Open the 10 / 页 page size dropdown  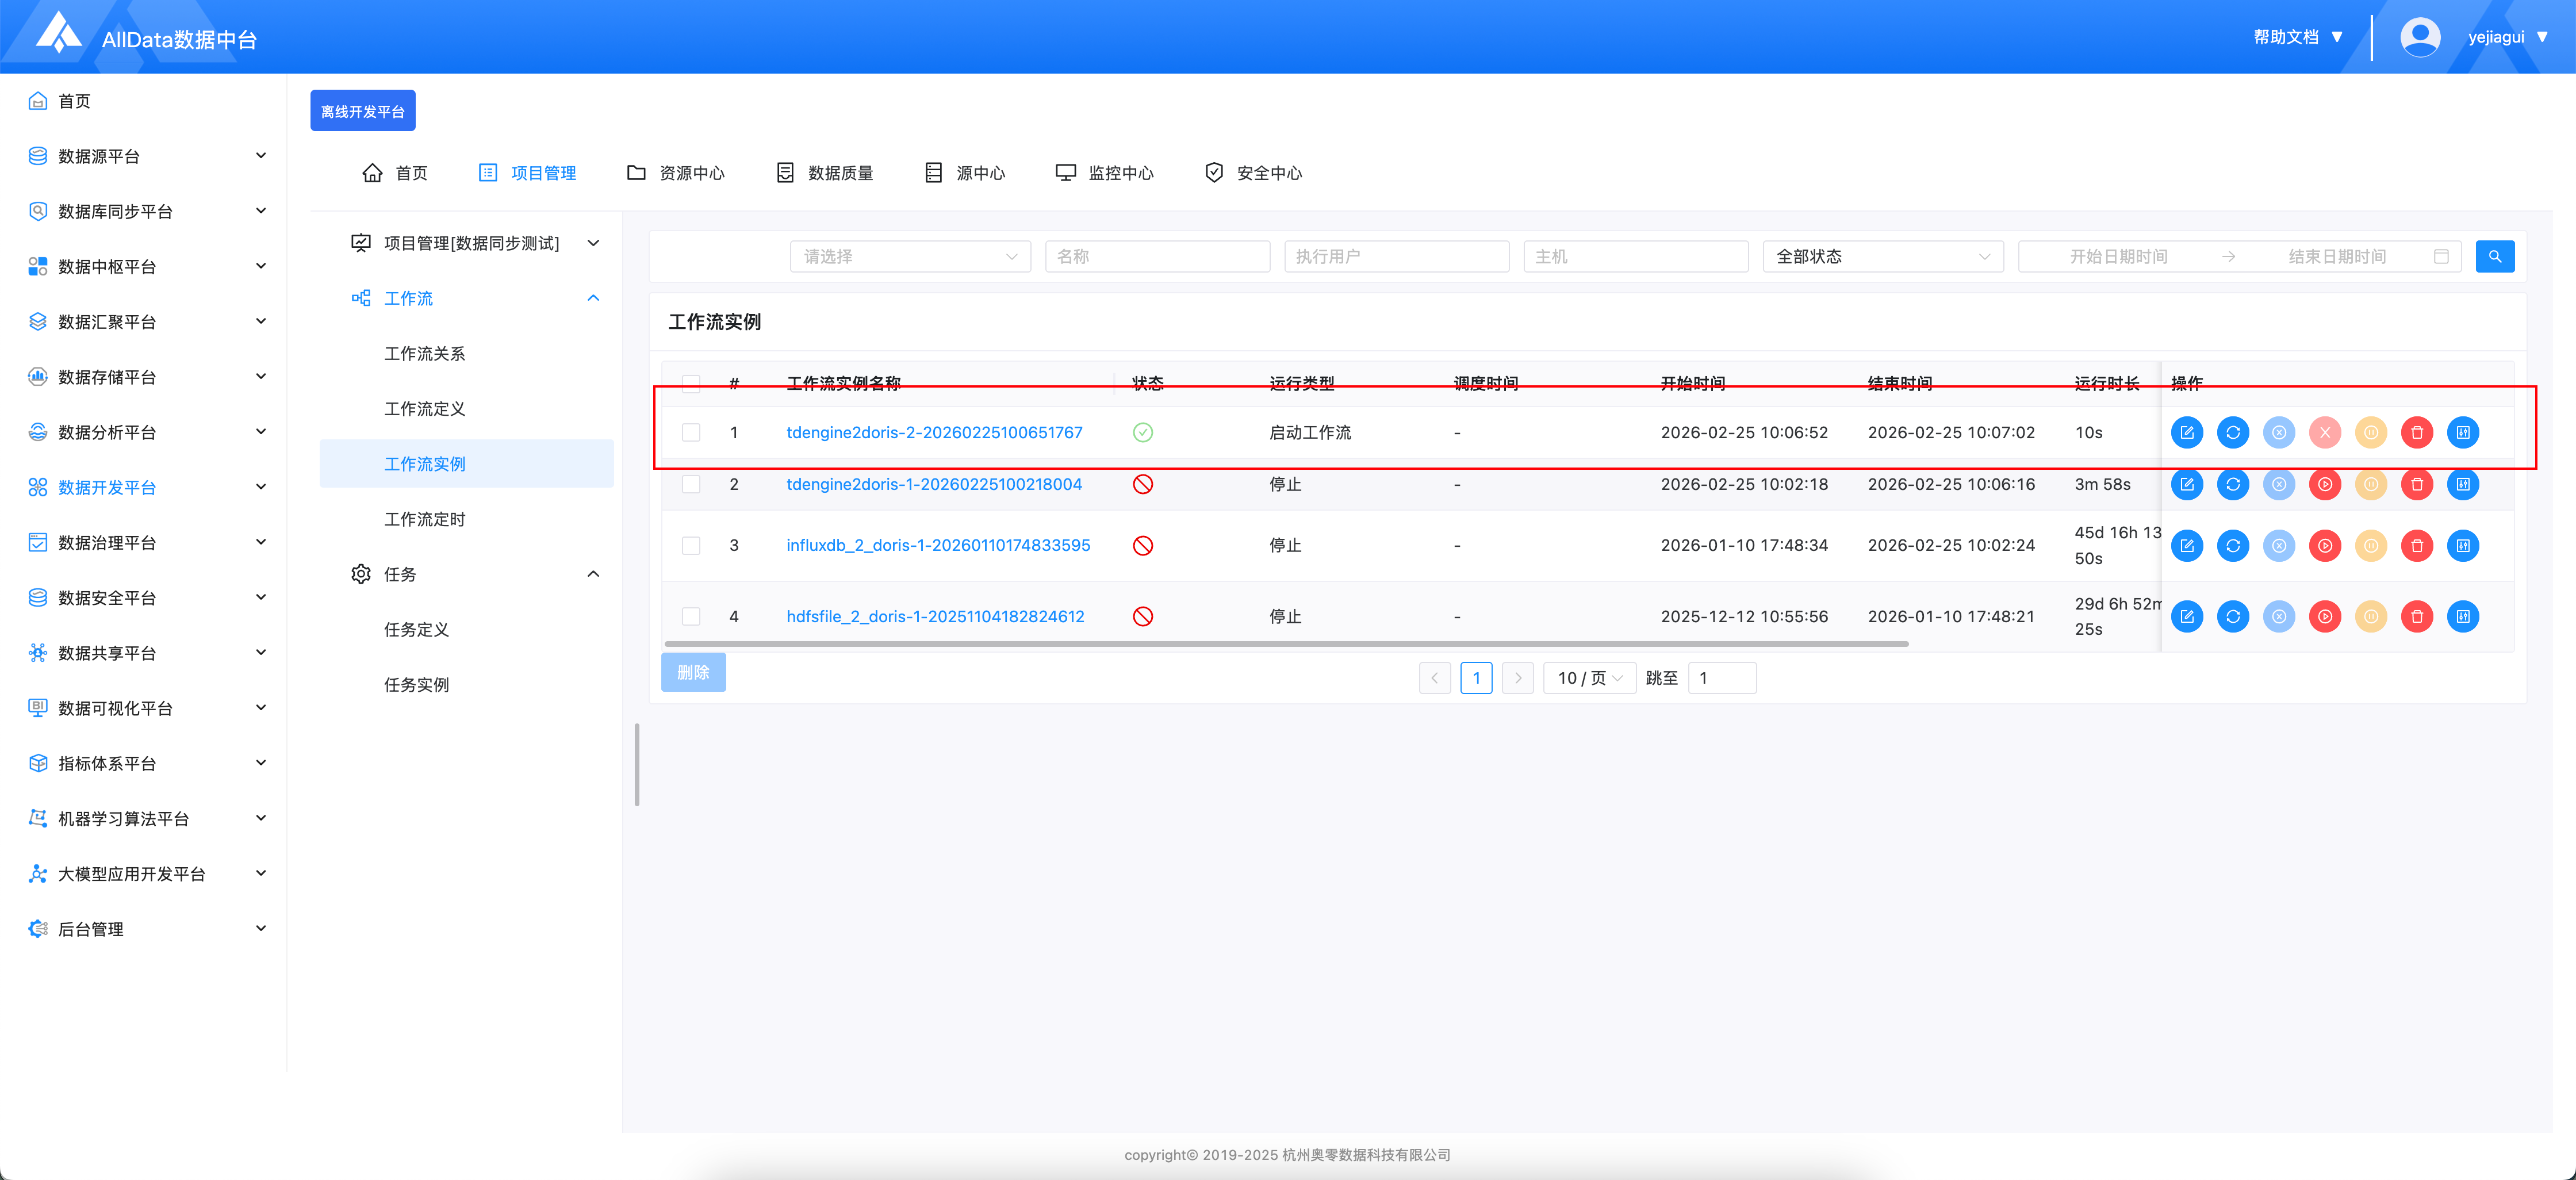pos(1589,678)
